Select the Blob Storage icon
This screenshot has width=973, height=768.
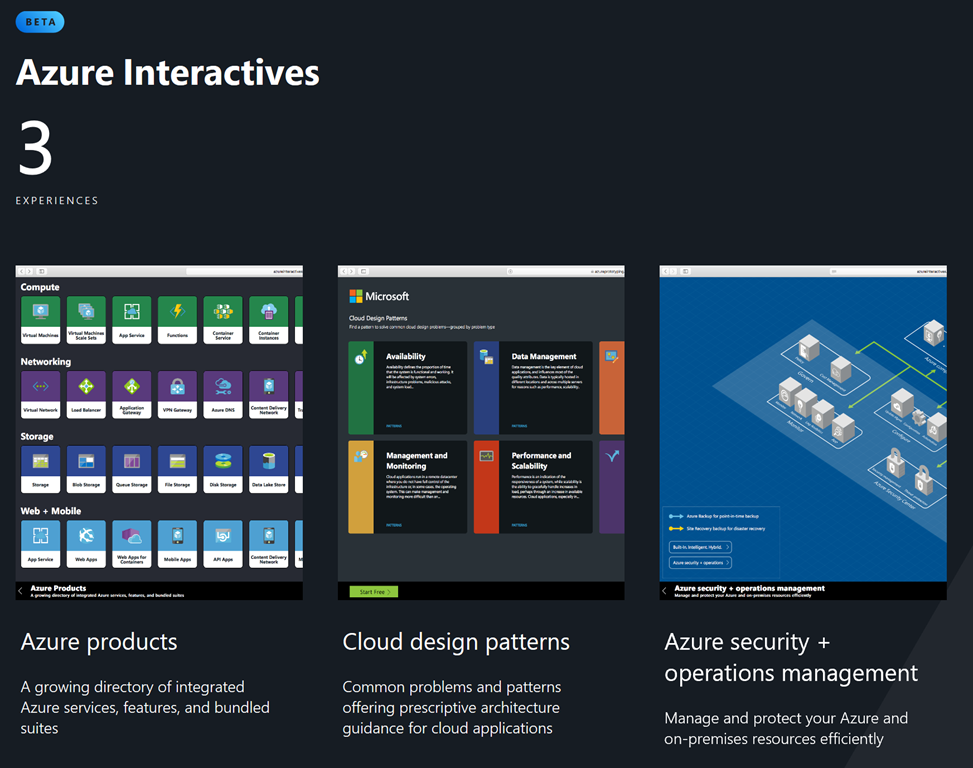point(86,469)
